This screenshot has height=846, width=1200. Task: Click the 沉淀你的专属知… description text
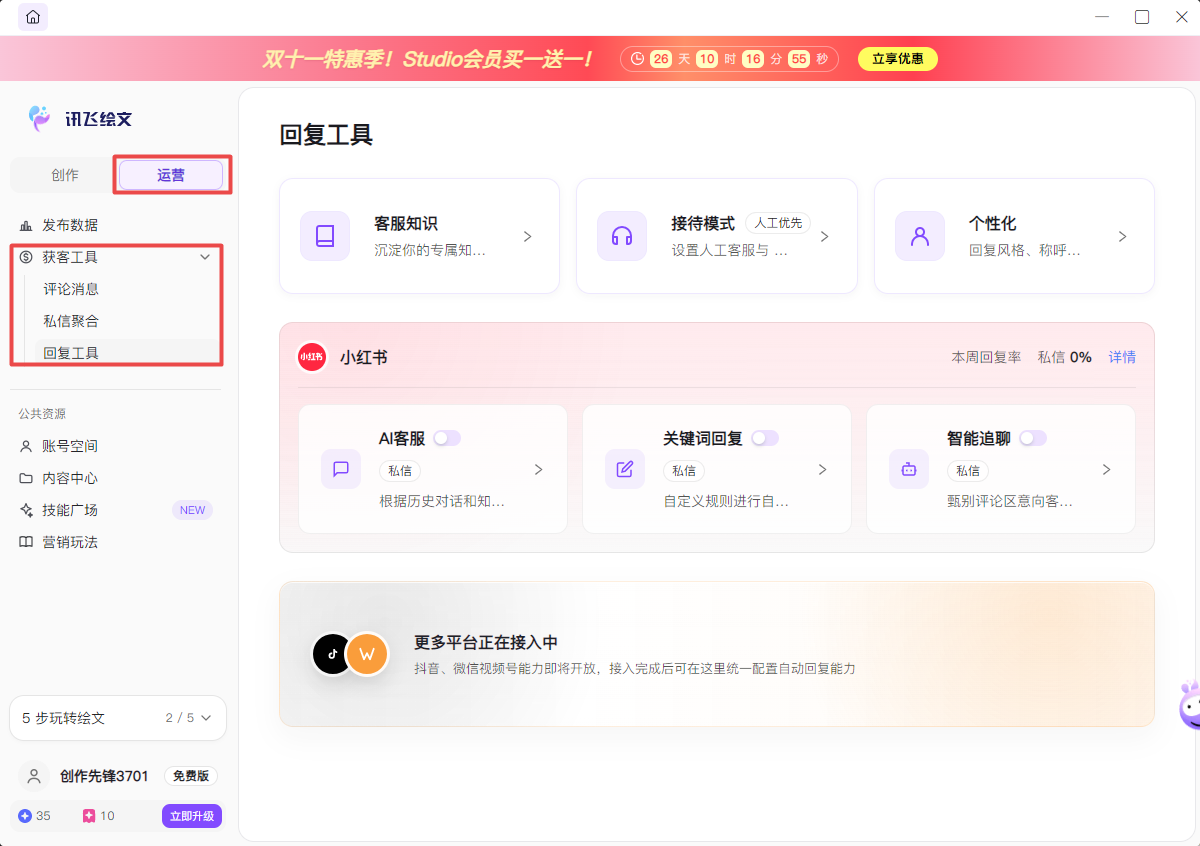[x=430, y=250]
